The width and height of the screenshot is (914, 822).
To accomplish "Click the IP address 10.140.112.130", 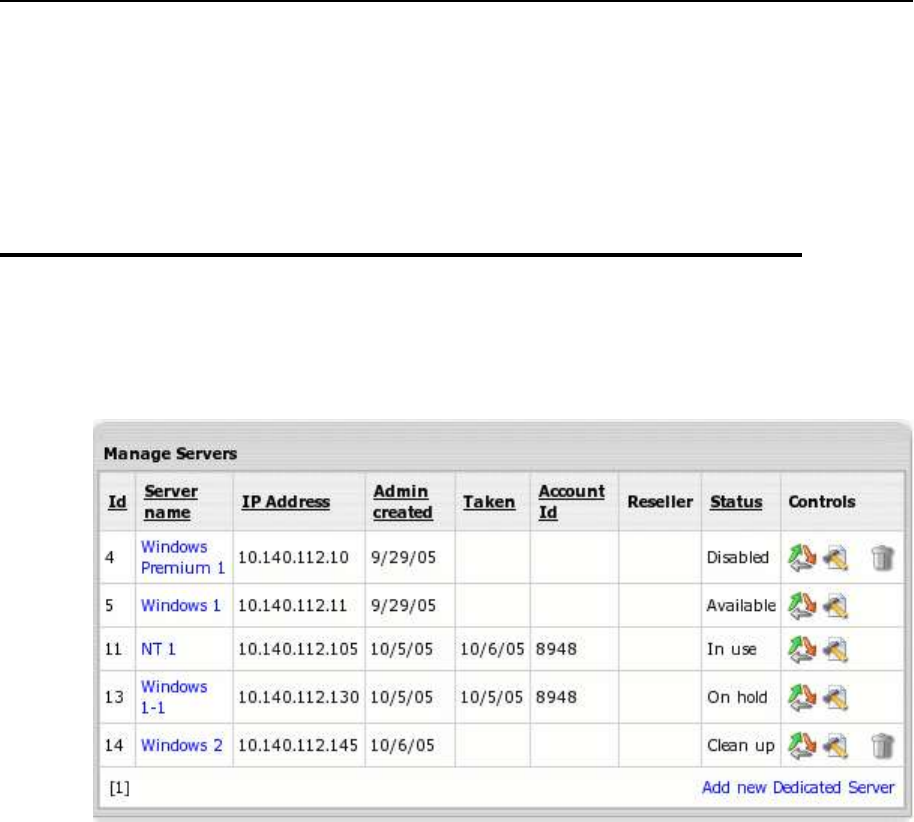I will coord(298,697).
